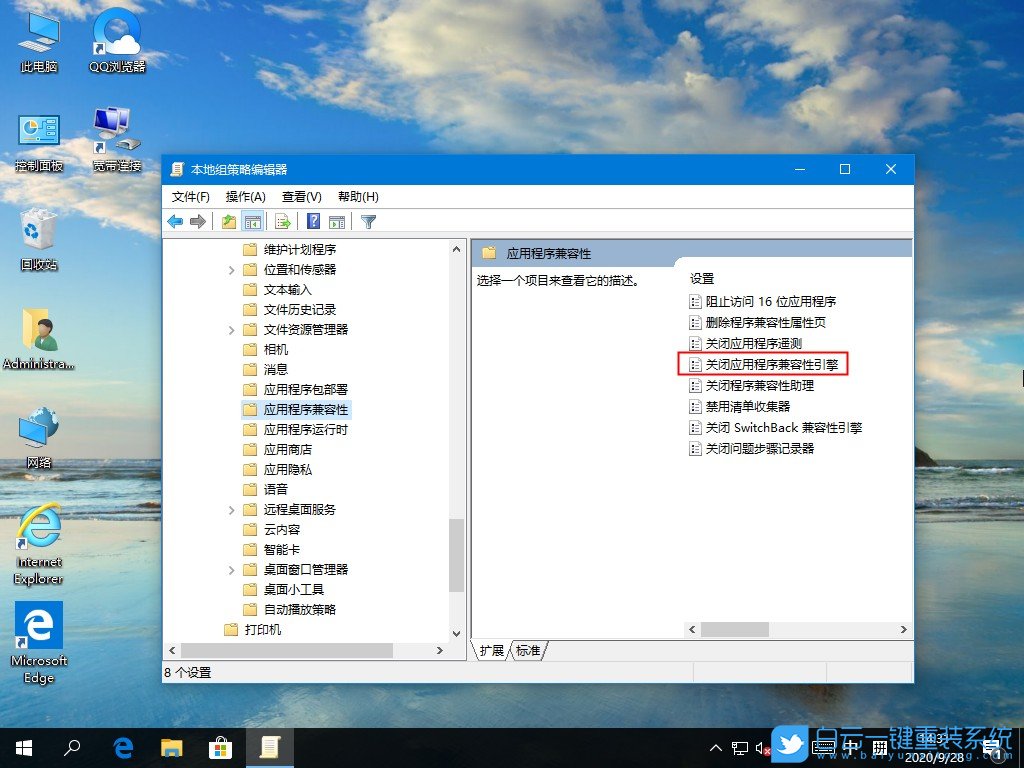Switch to the 标准 tab
Screen dimensions: 1024x768
530,650
